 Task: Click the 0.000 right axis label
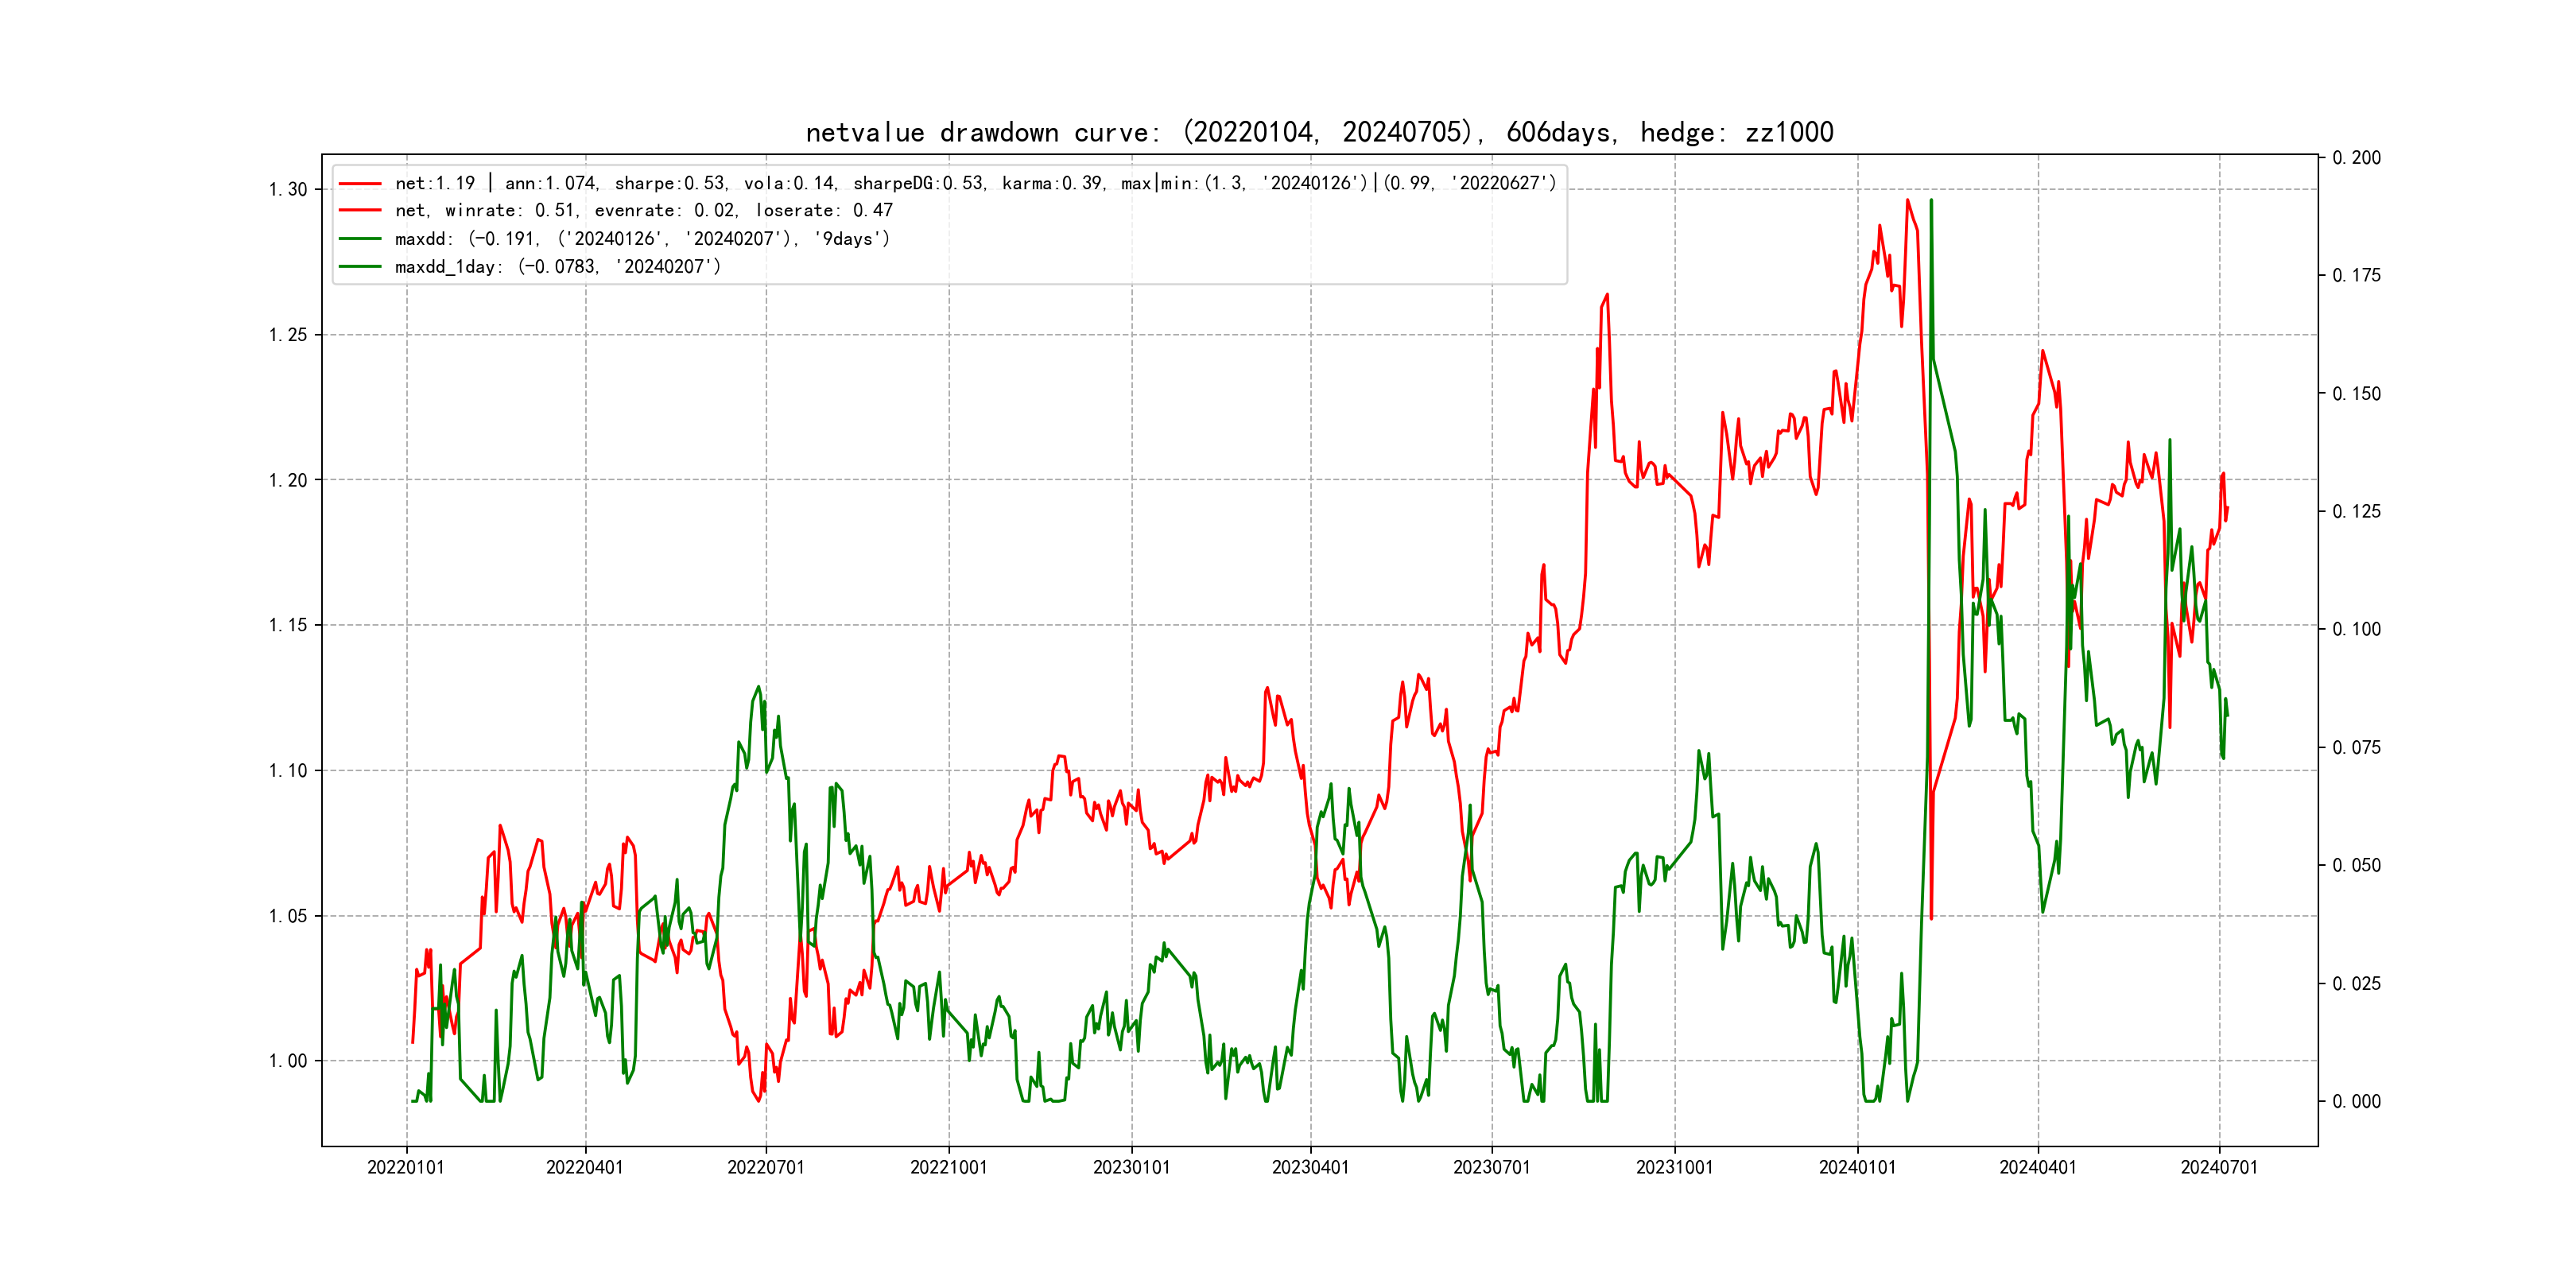point(2356,1102)
